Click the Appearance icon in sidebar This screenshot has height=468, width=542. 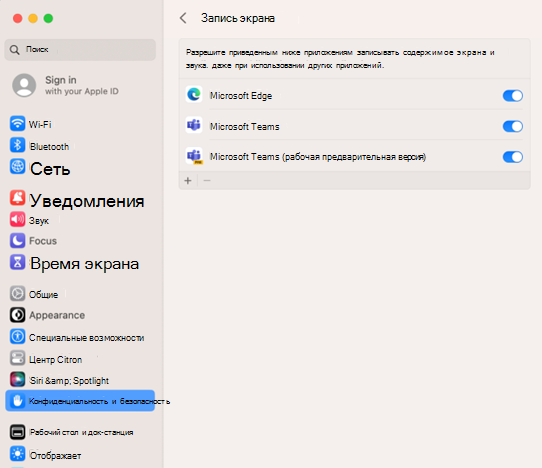pyautogui.click(x=17, y=315)
